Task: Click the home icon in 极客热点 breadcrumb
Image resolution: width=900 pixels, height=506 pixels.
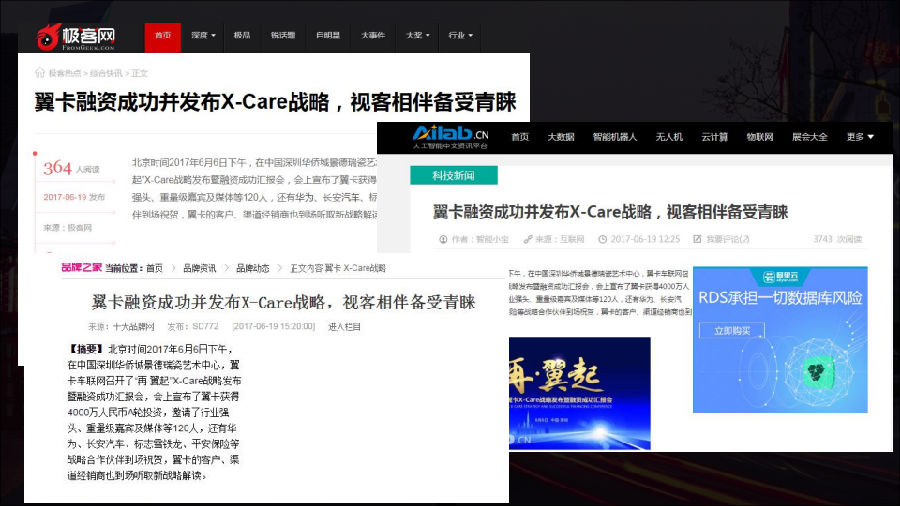Action: [40, 73]
